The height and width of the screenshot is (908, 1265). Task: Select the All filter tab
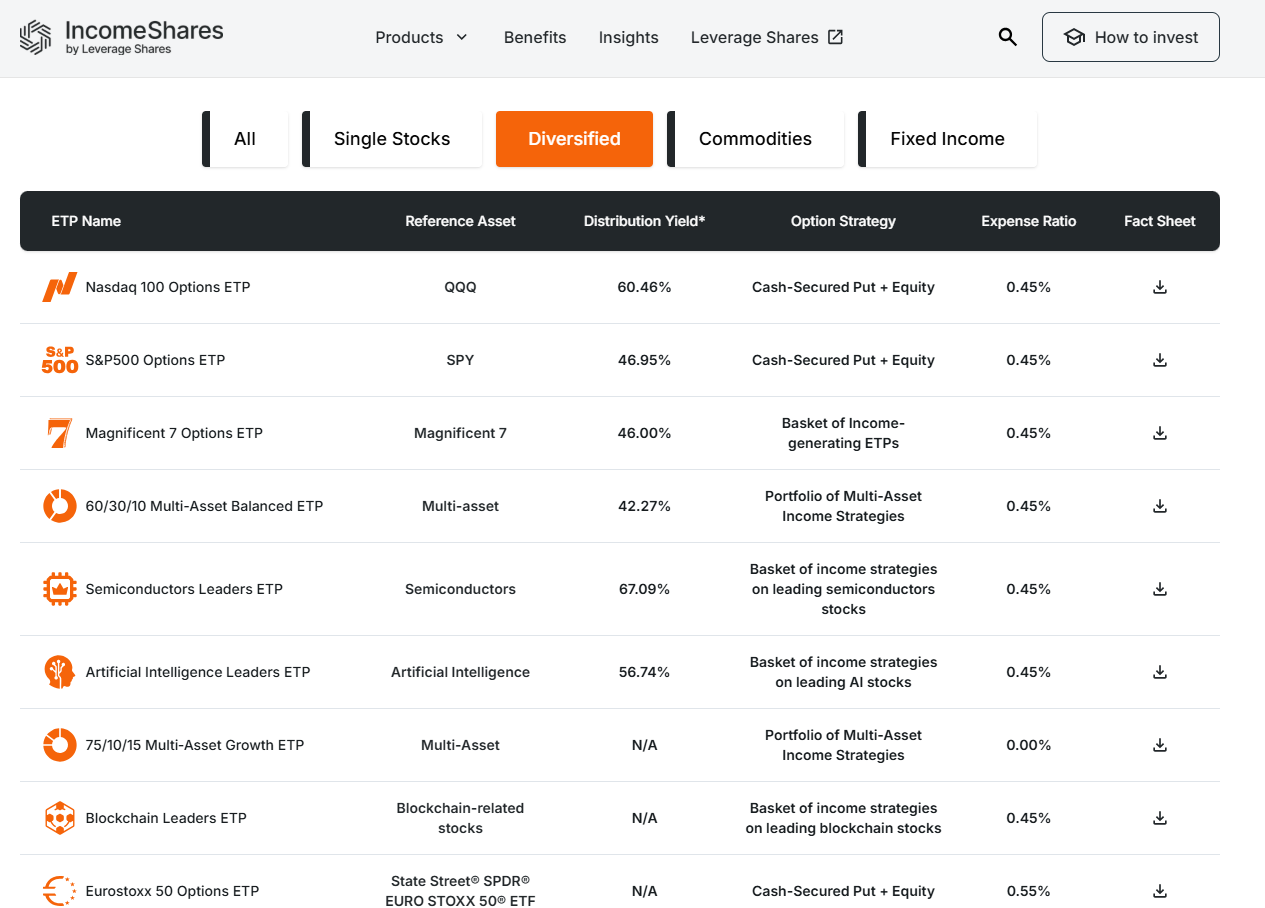pos(245,139)
